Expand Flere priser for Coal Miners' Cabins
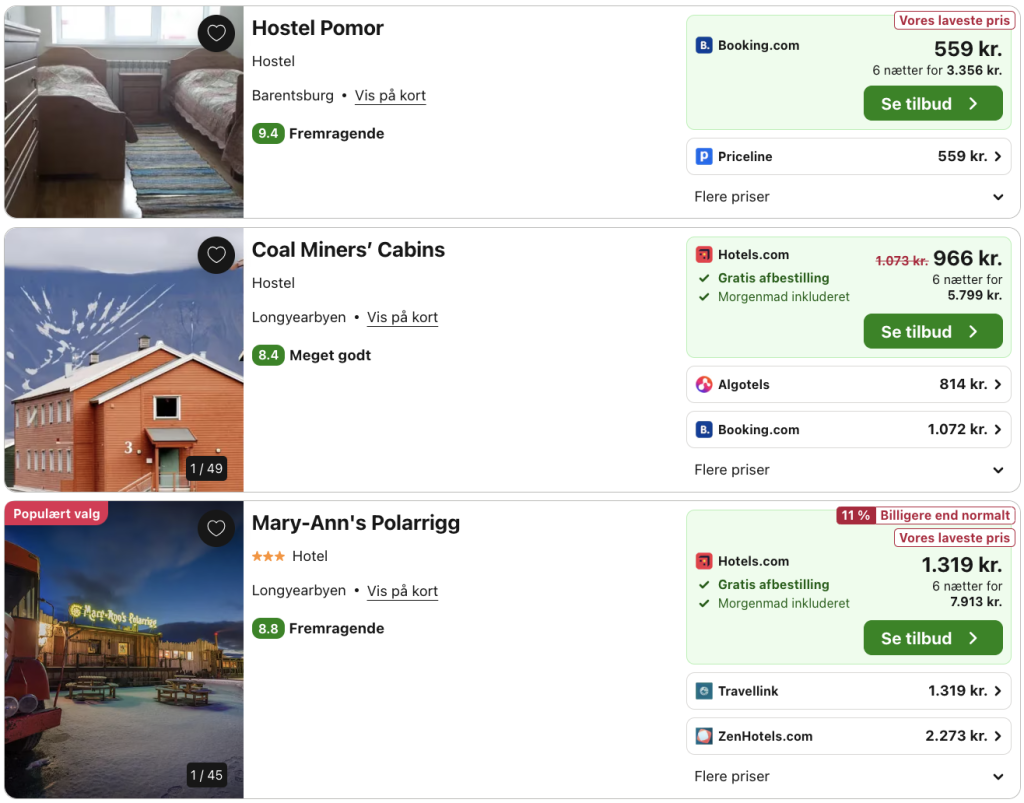1024x803 pixels. (998, 470)
